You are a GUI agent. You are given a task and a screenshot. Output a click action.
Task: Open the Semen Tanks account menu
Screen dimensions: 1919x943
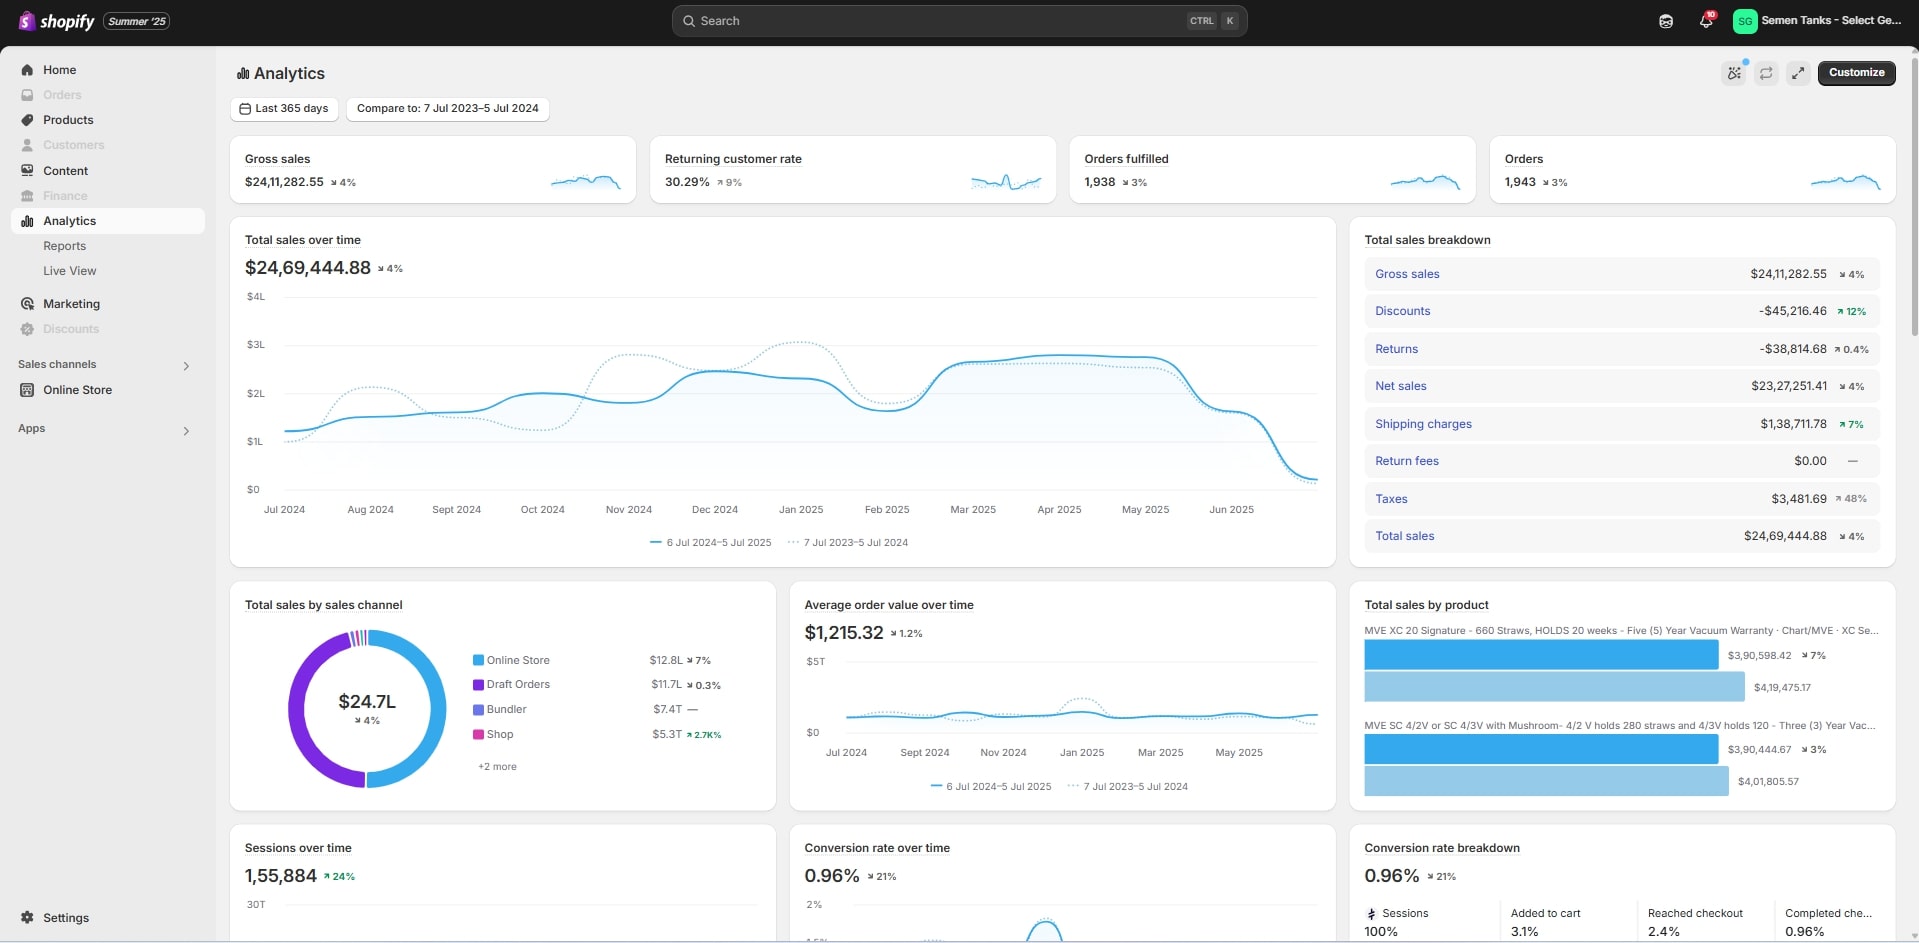[x=1818, y=21]
